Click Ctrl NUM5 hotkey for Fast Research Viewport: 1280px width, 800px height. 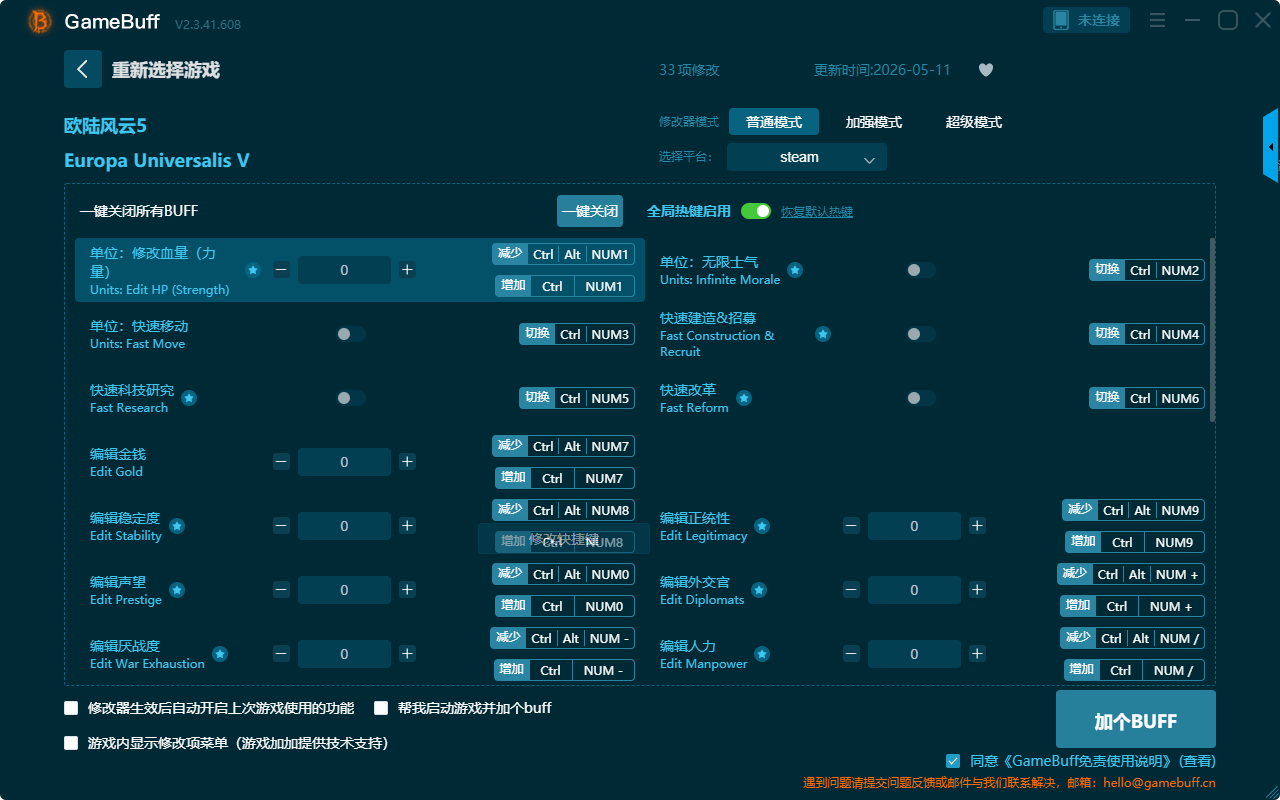click(x=577, y=398)
